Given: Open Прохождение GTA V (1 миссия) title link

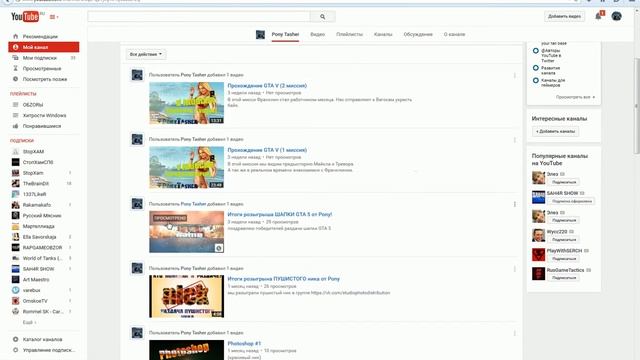Looking at the screenshot, I should click(267, 150).
